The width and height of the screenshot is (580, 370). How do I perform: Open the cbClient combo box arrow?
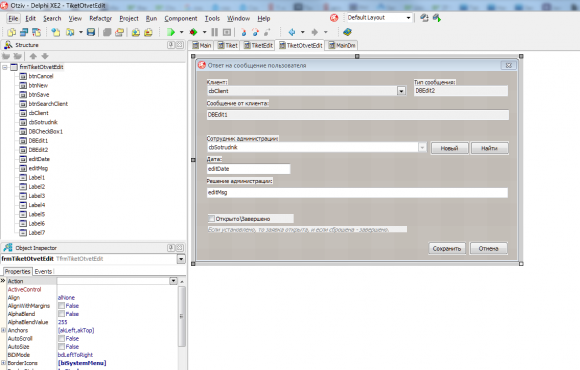point(401,91)
